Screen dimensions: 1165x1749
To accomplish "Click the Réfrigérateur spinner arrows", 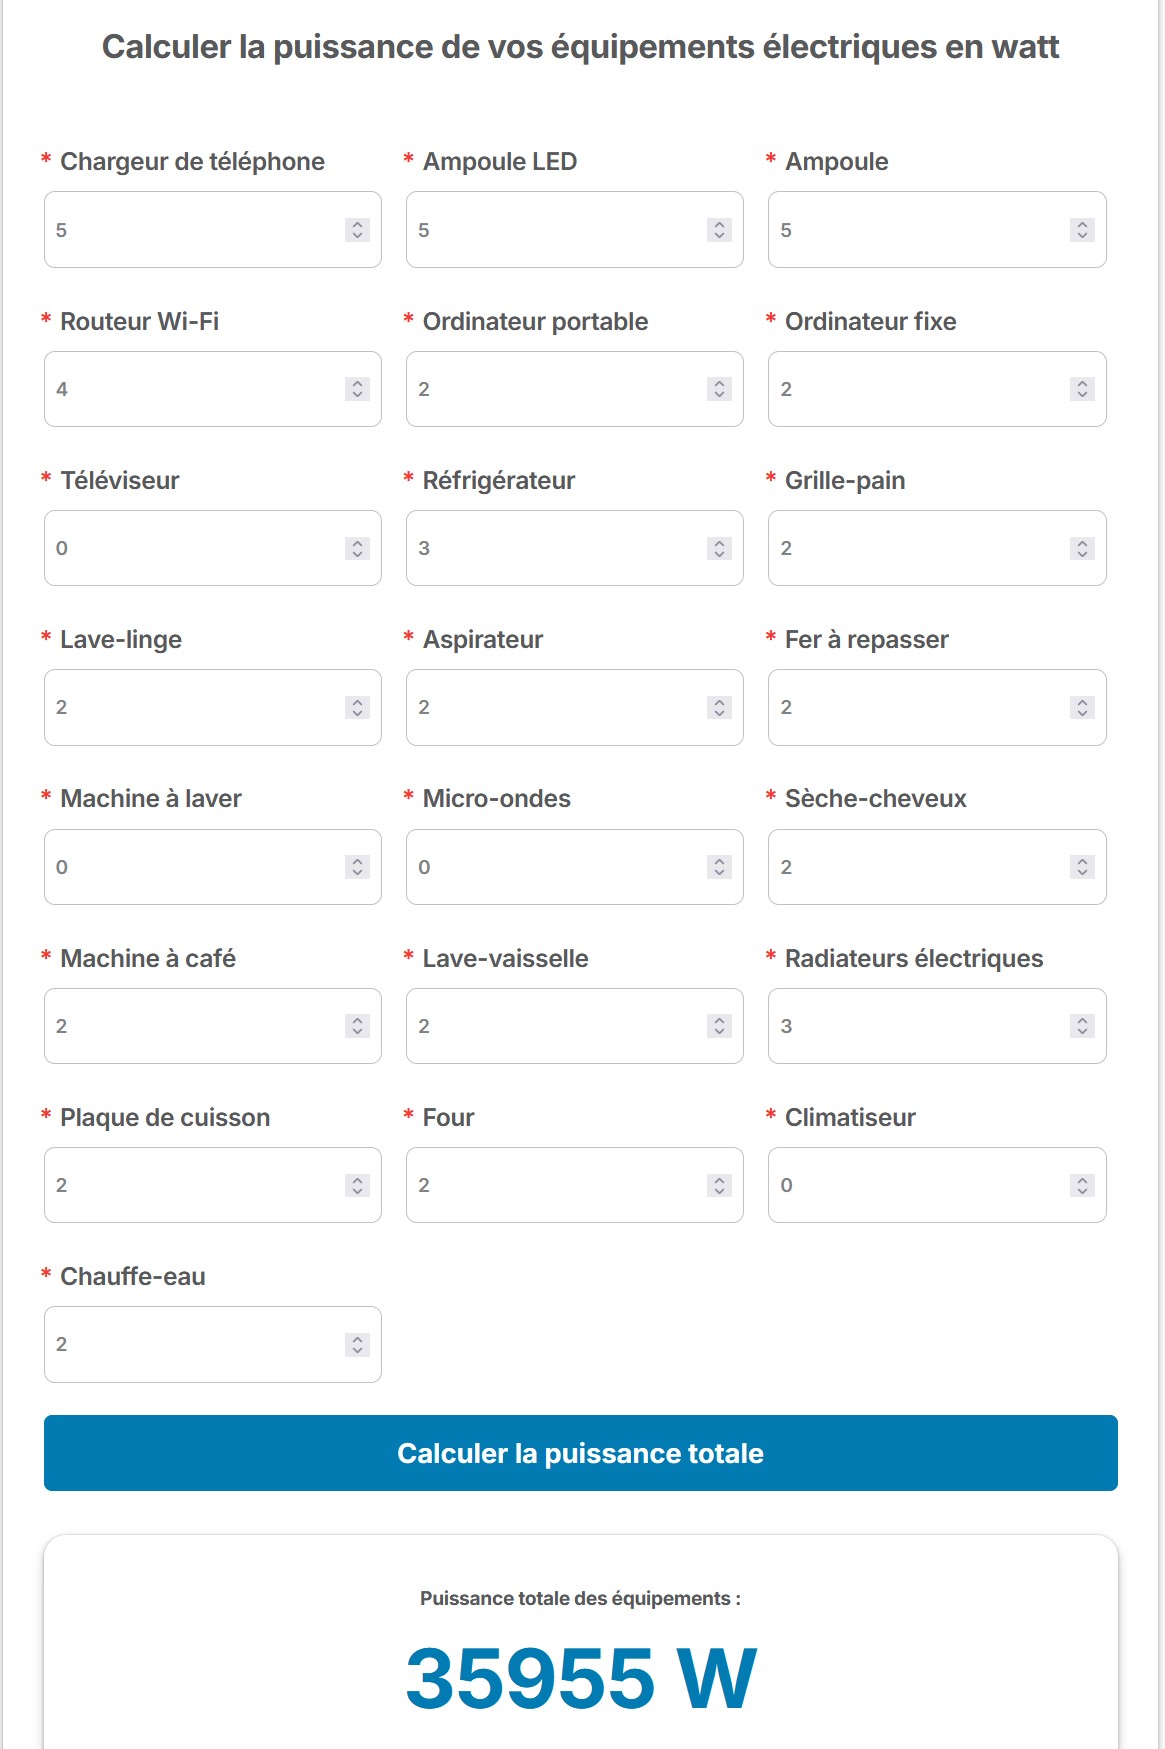I will 719,548.
